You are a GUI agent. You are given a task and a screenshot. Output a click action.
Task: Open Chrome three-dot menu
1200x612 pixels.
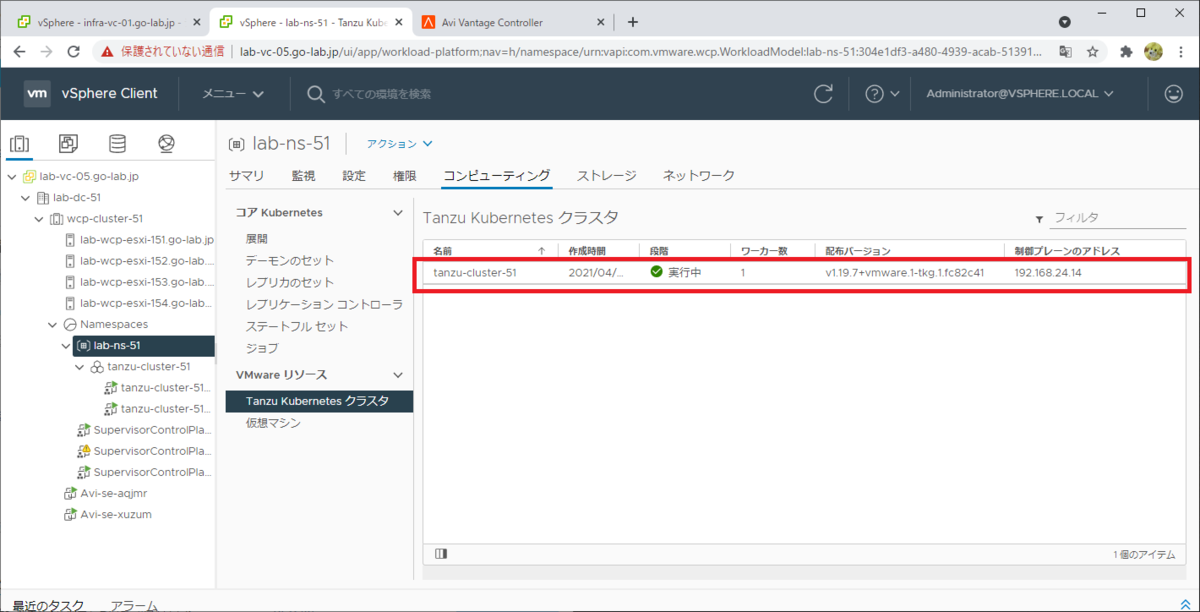pos(1181,51)
